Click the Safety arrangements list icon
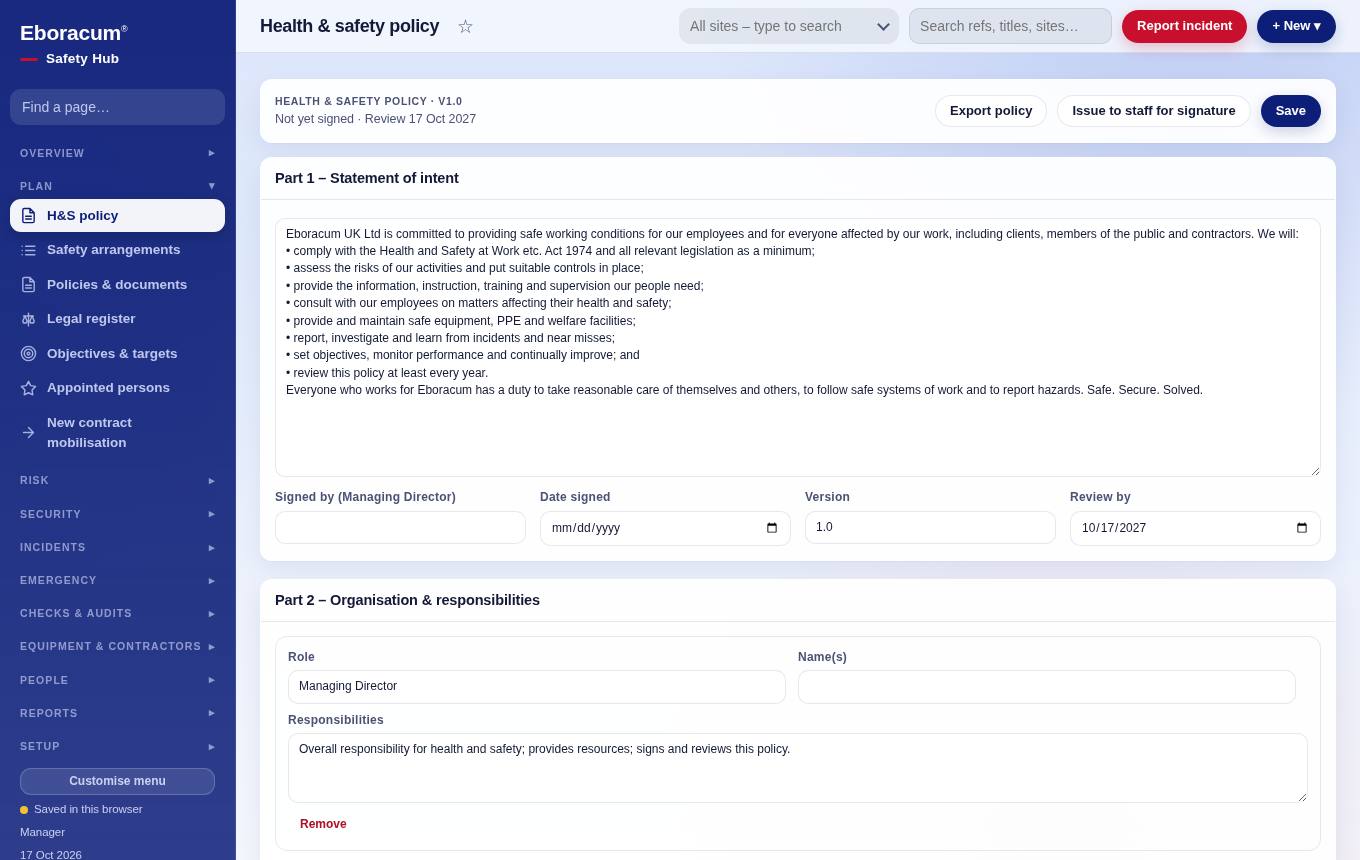Image resolution: width=1360 pixels, height=860 pixels. pos(28,250)
